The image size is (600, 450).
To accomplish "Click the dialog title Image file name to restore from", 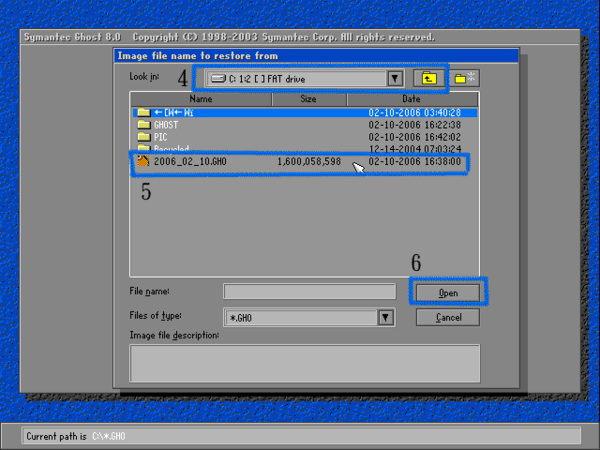I will click(x=198, y=56).
